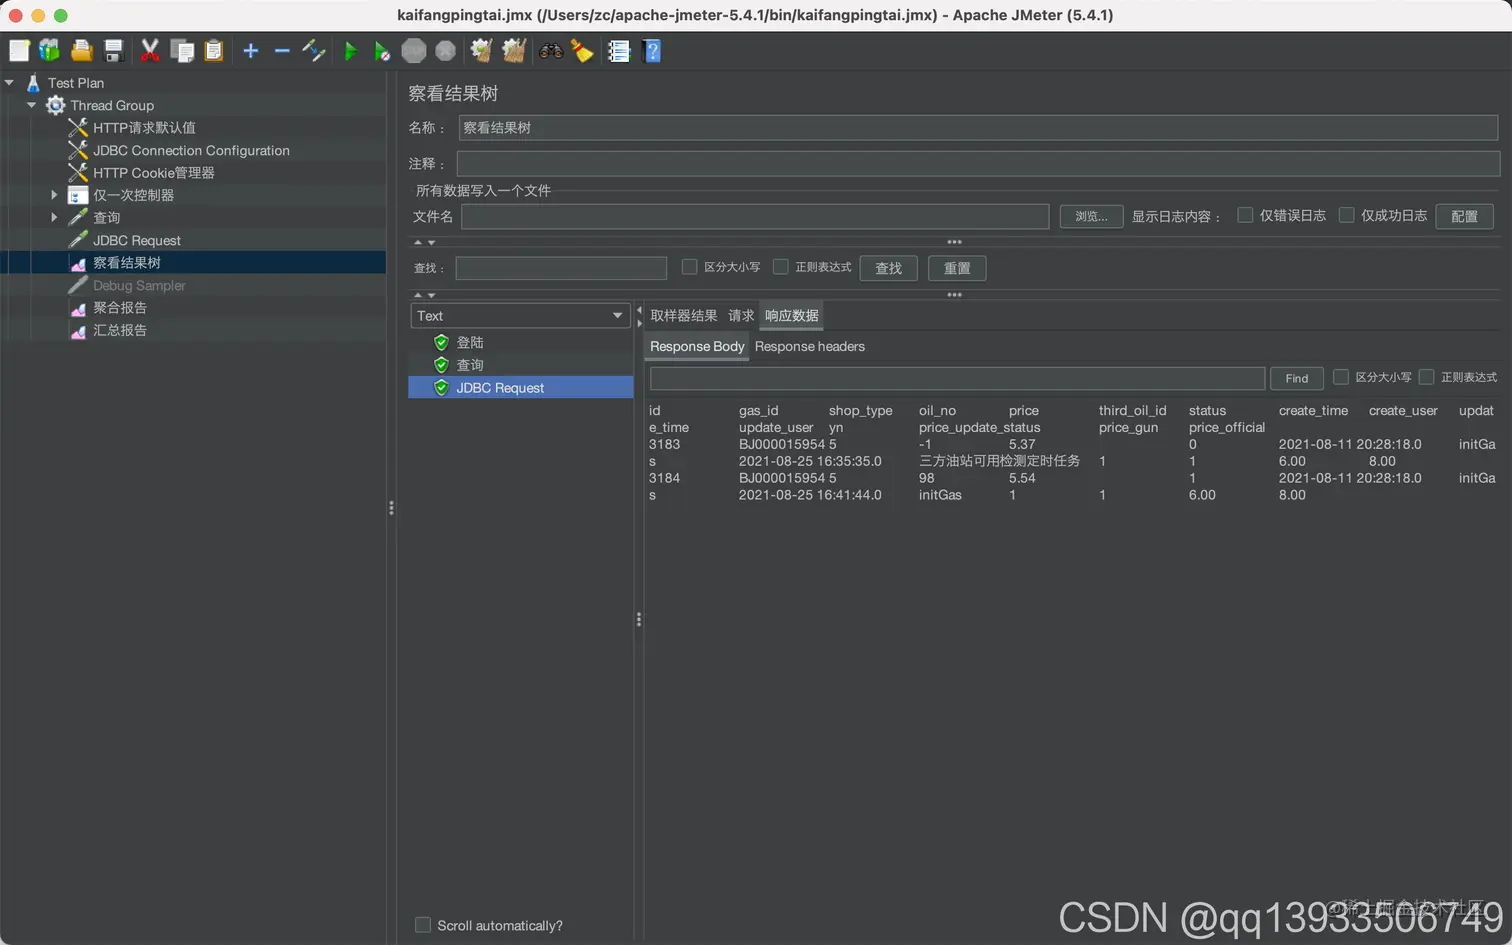The height and width of the screenshot is (945, 1512).
Task: Click the Cut scissors icon
Action: click(150, 51)
